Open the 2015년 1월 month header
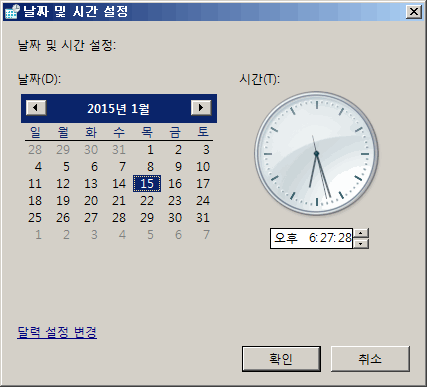This screenshot has height=387, width=427. pos(118,109)
